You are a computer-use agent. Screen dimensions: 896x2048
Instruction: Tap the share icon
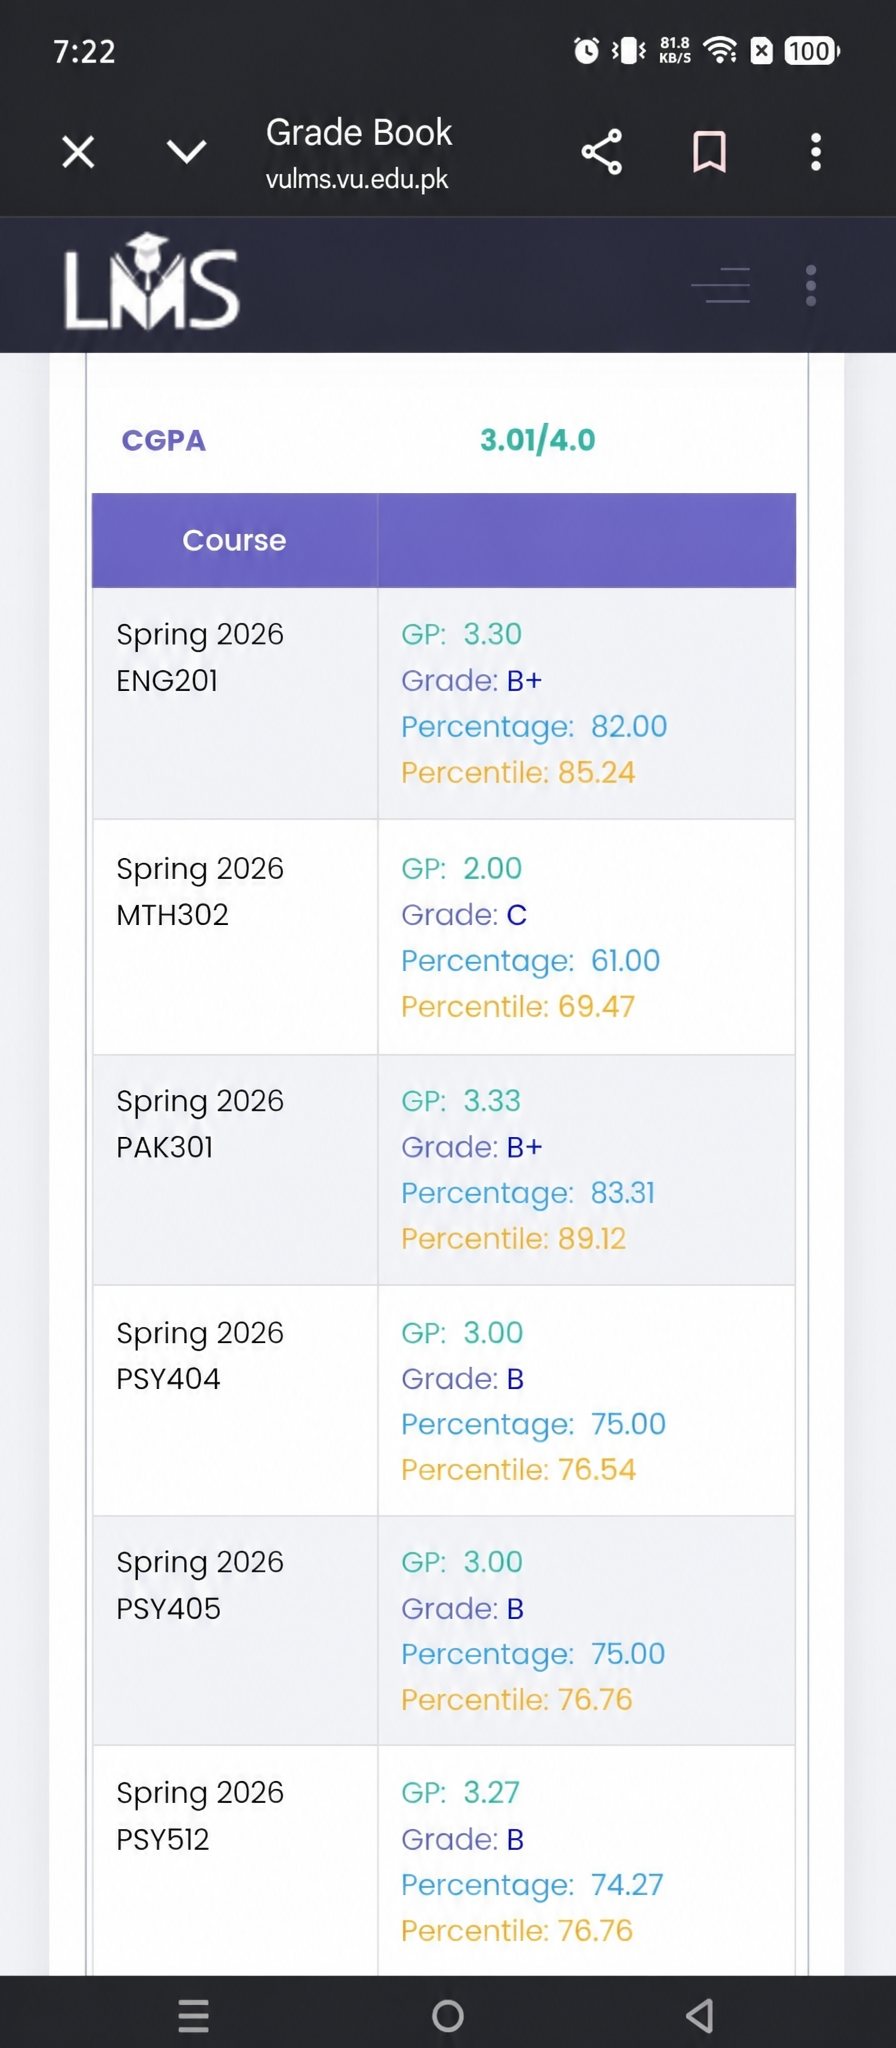602,152
